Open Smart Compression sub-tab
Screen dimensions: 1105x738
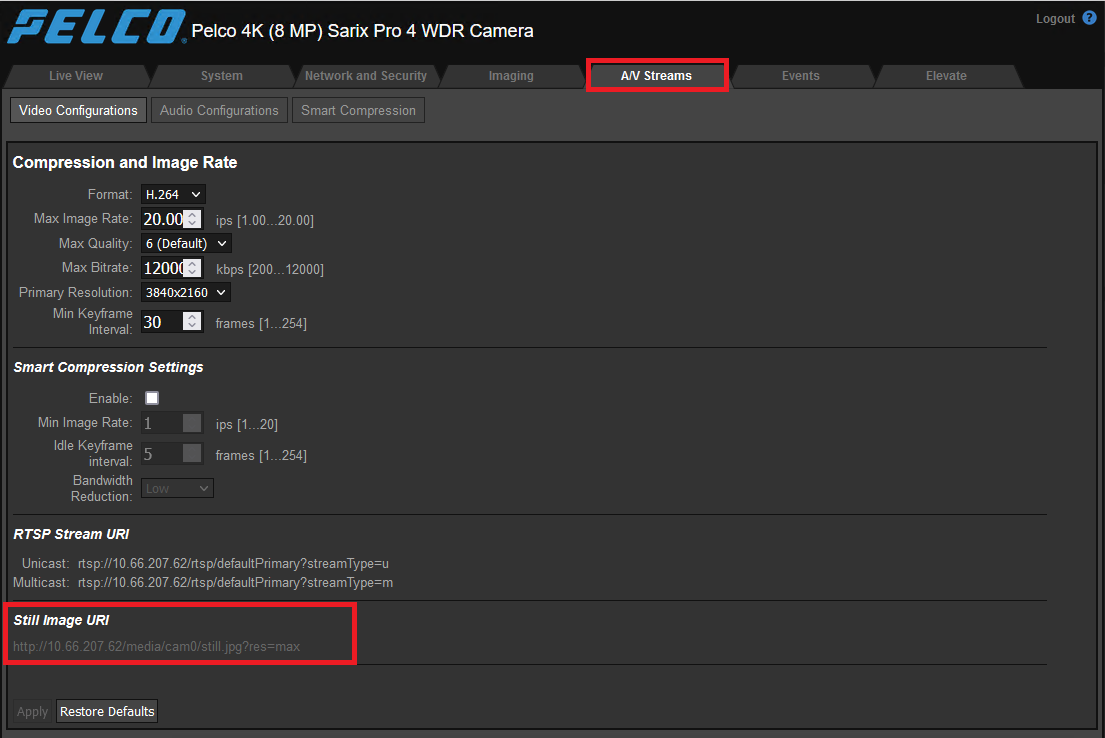(x=358, y=111)
